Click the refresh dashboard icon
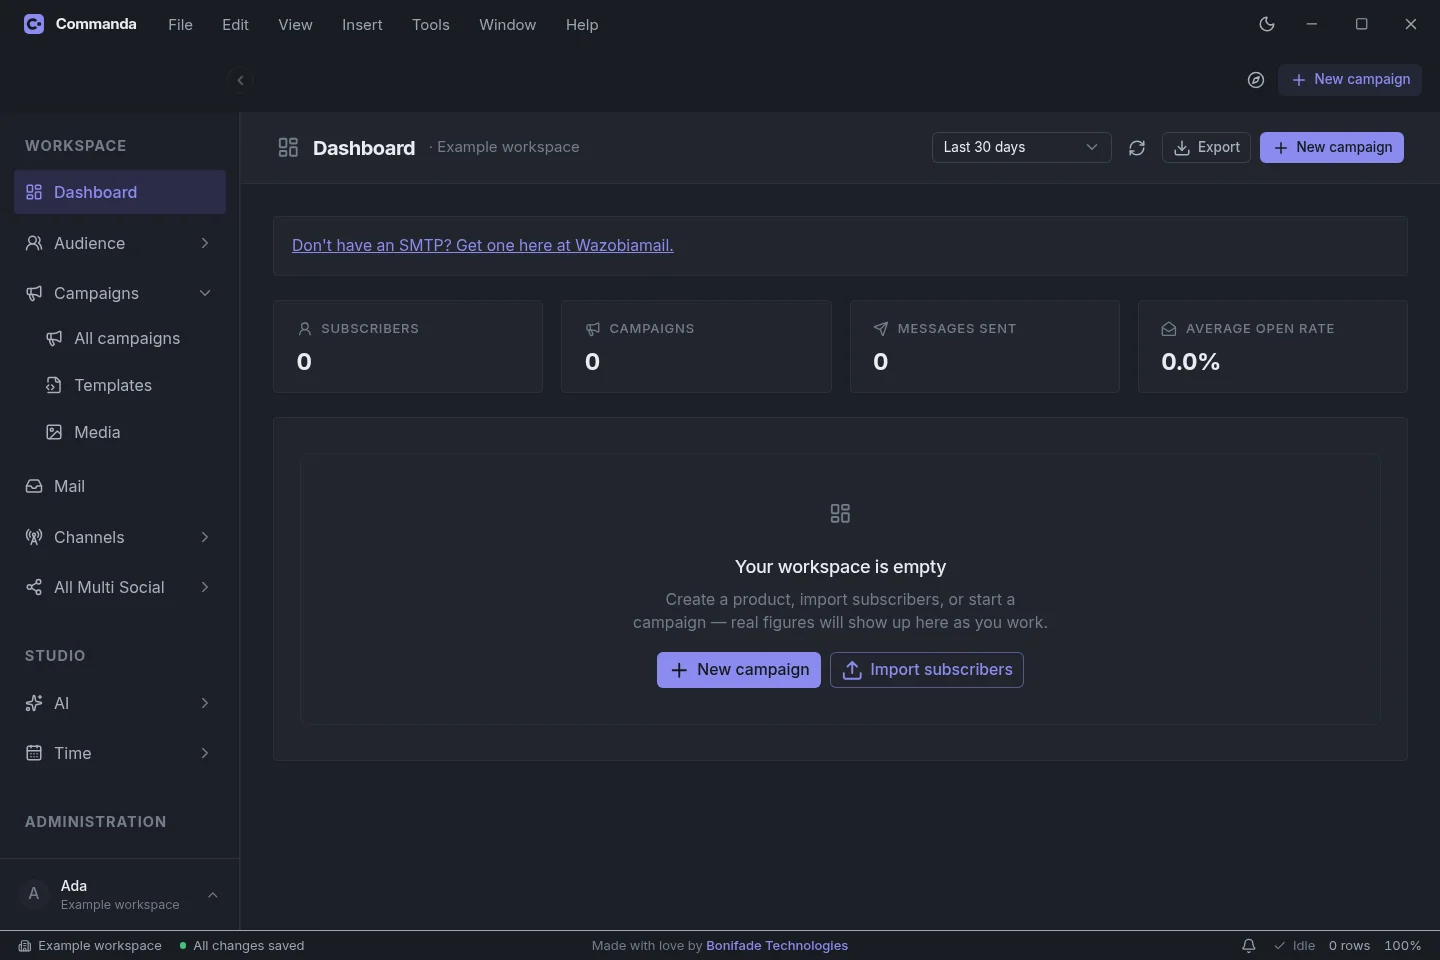This screenshot has width=1440, height=960. click(1137, 148)
